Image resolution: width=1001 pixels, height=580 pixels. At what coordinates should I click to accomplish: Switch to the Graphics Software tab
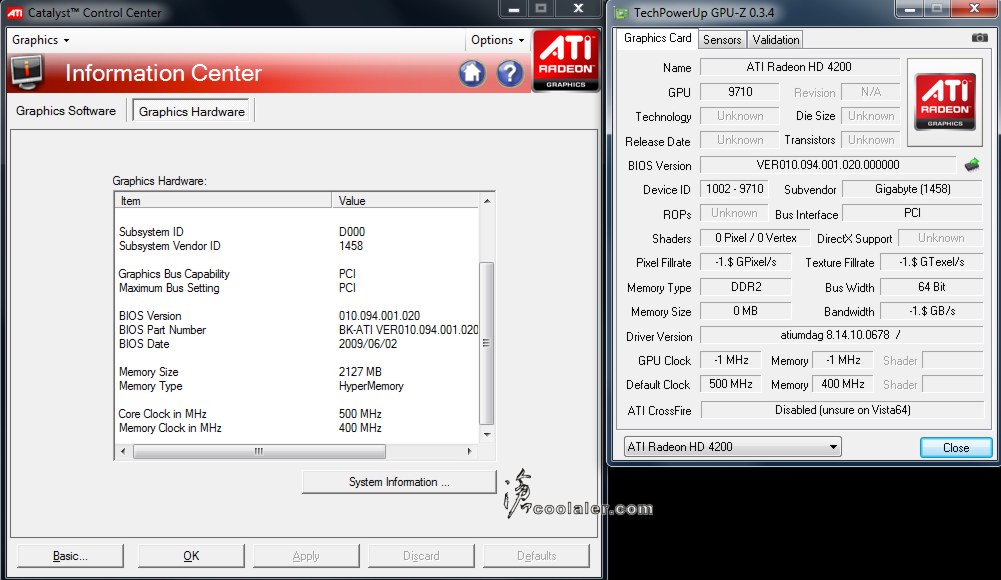(x=66, y=111)
